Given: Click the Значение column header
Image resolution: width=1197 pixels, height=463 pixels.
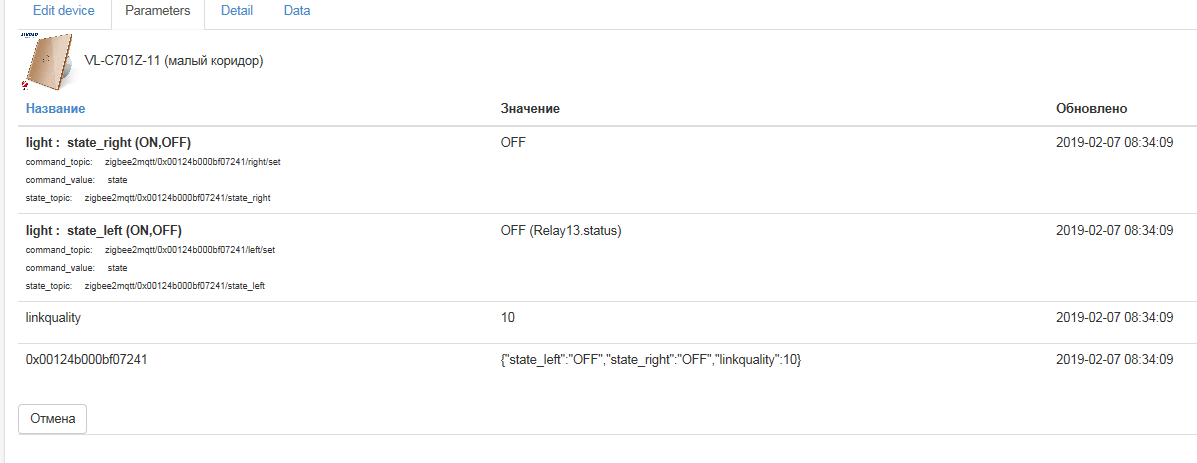Looking at the screenshot, I should (529, 108).
